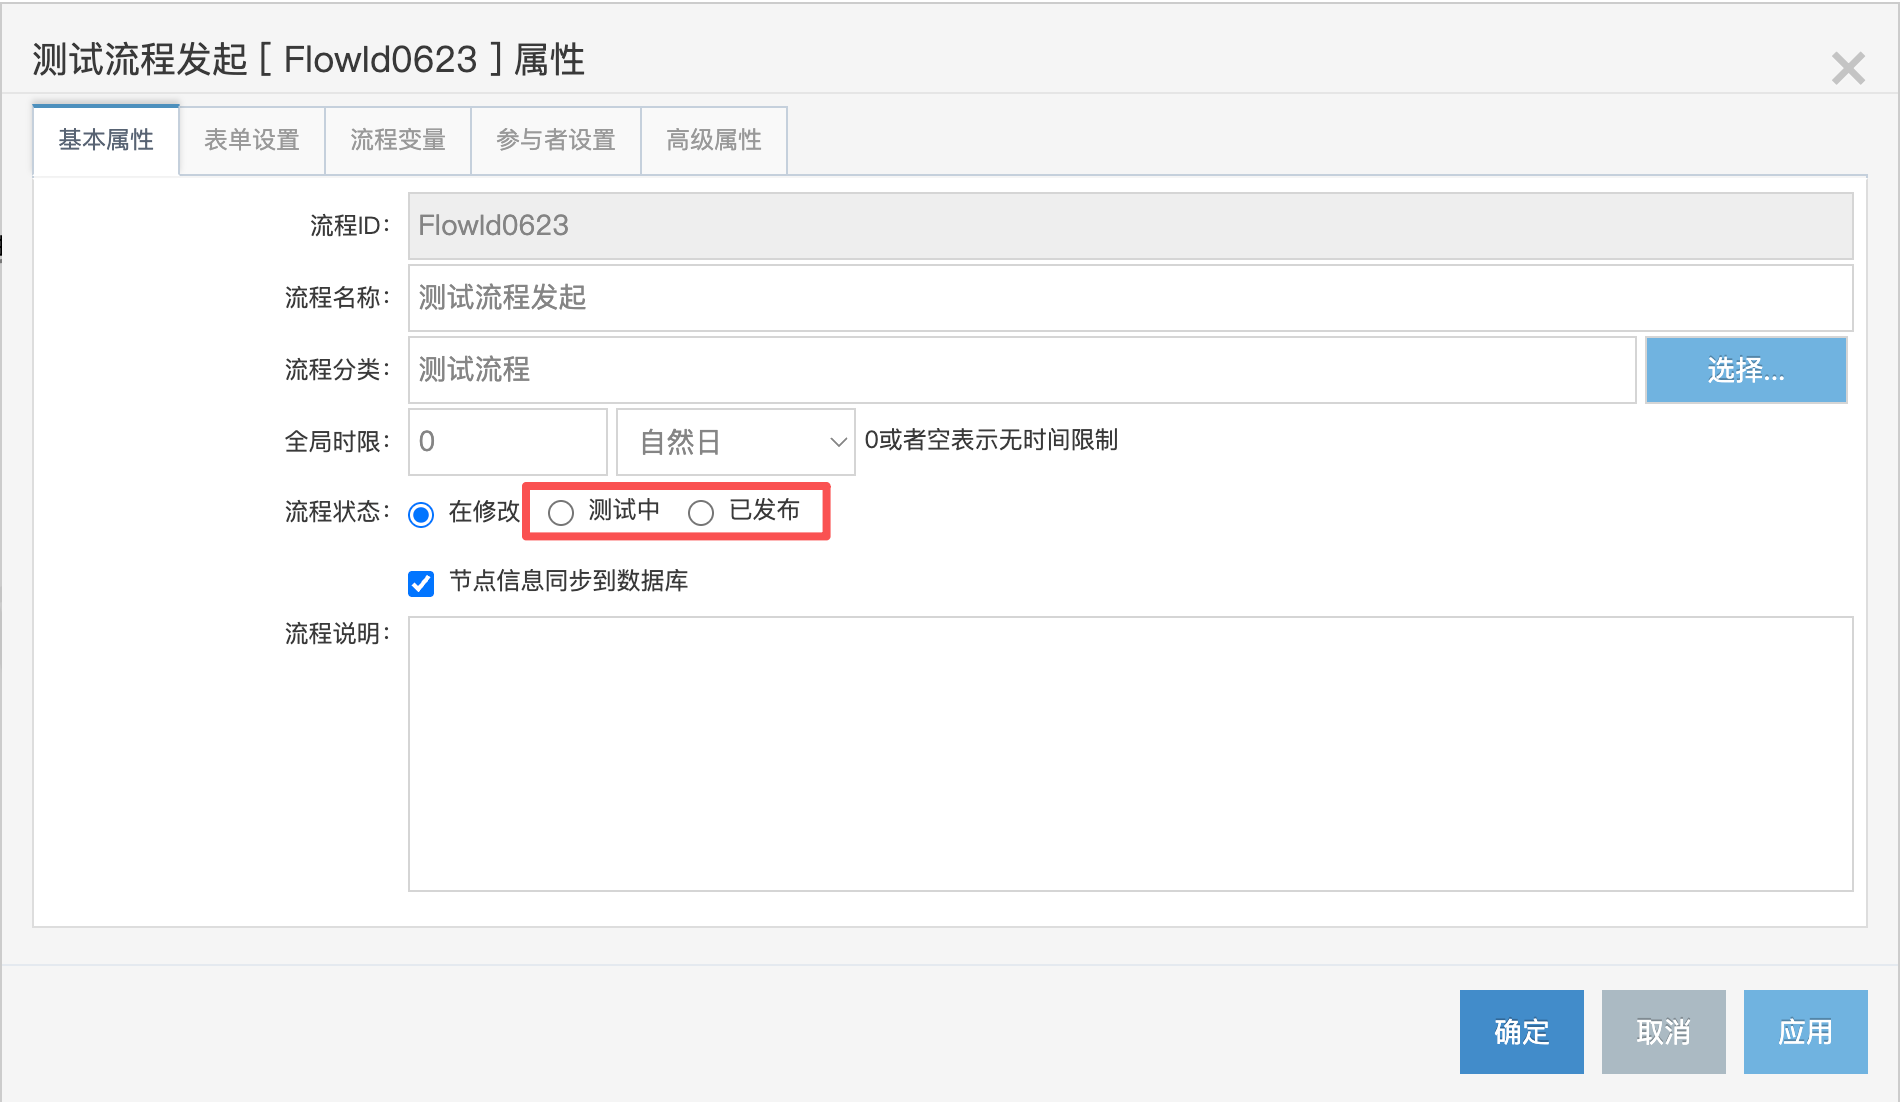
Task: Click the 流程分类 input field
Action: pyautogui.click(x=1022, y=370)
